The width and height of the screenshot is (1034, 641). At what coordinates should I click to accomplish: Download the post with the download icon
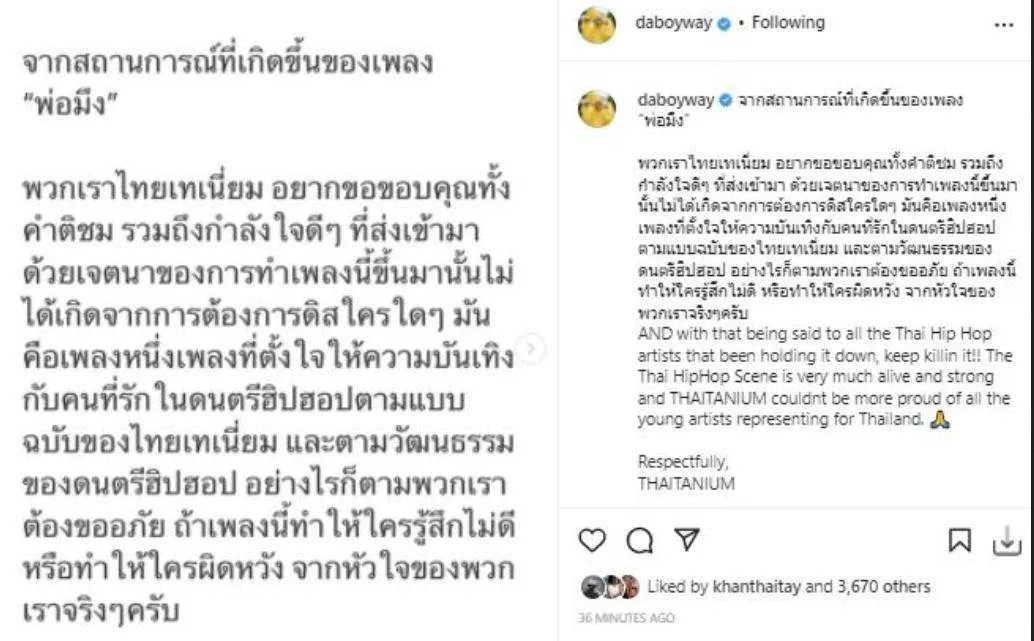point(1007,541)
